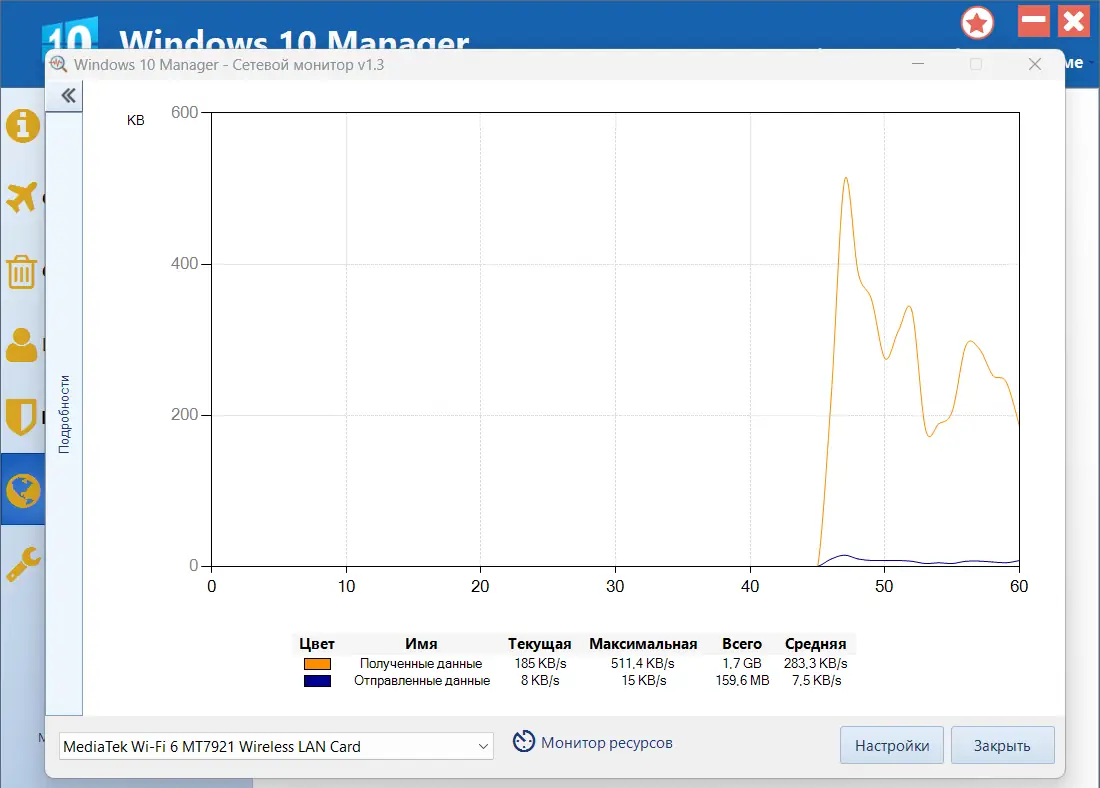This screenshot has width=1100, height=788.
Task: Open the wrench Misc tools section
Action: coord(22,562)
